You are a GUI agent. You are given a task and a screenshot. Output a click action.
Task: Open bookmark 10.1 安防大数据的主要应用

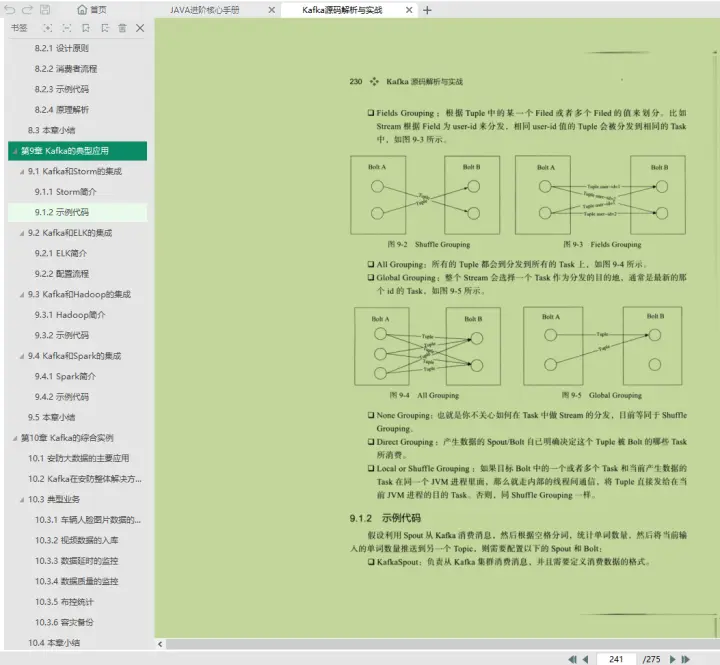click(79, 458)
